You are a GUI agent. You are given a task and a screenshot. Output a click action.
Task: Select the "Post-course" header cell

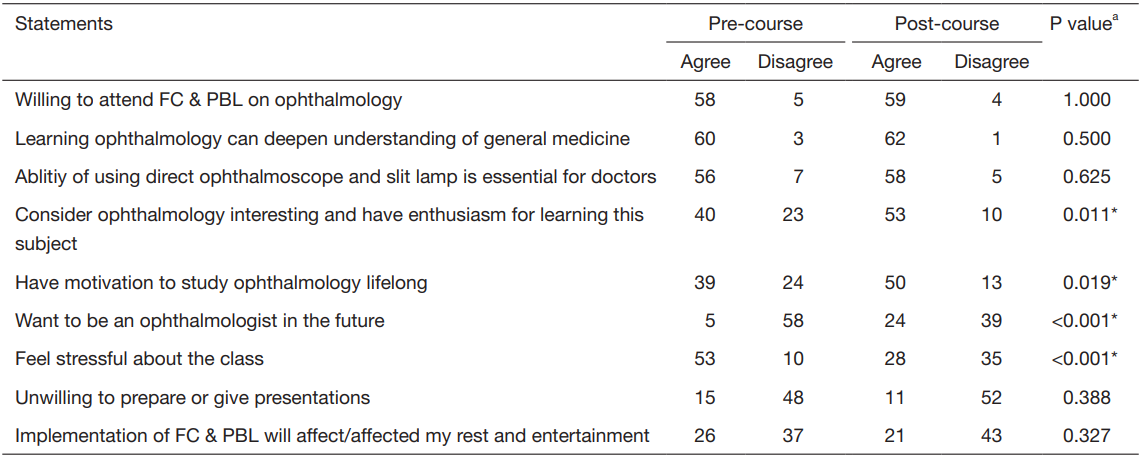[946, 24]
